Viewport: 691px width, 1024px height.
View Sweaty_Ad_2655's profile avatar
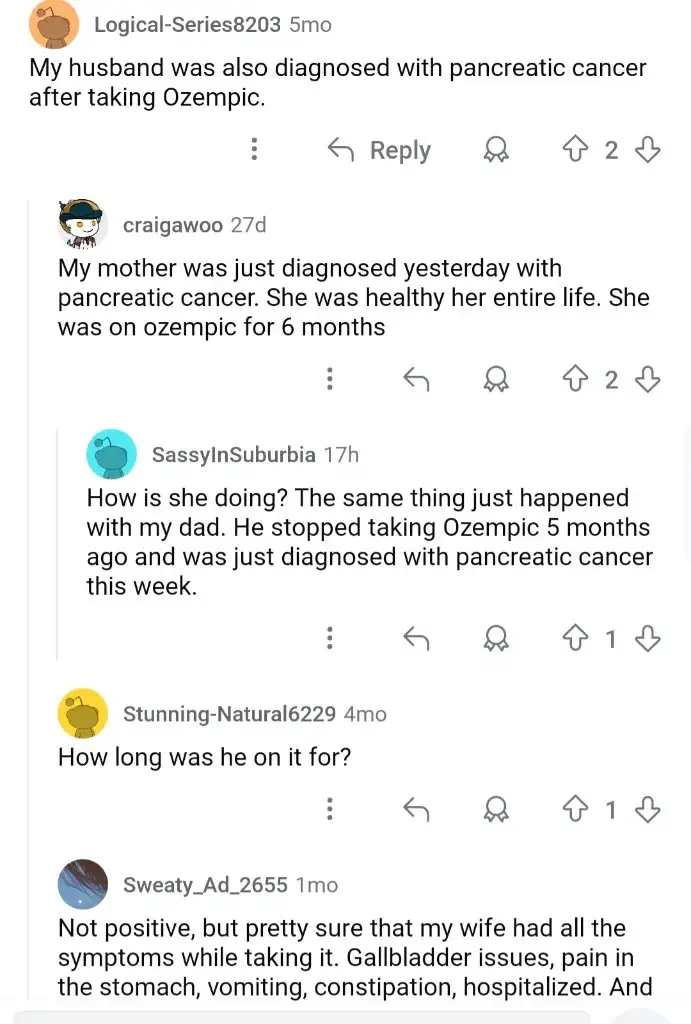(83, 885)
